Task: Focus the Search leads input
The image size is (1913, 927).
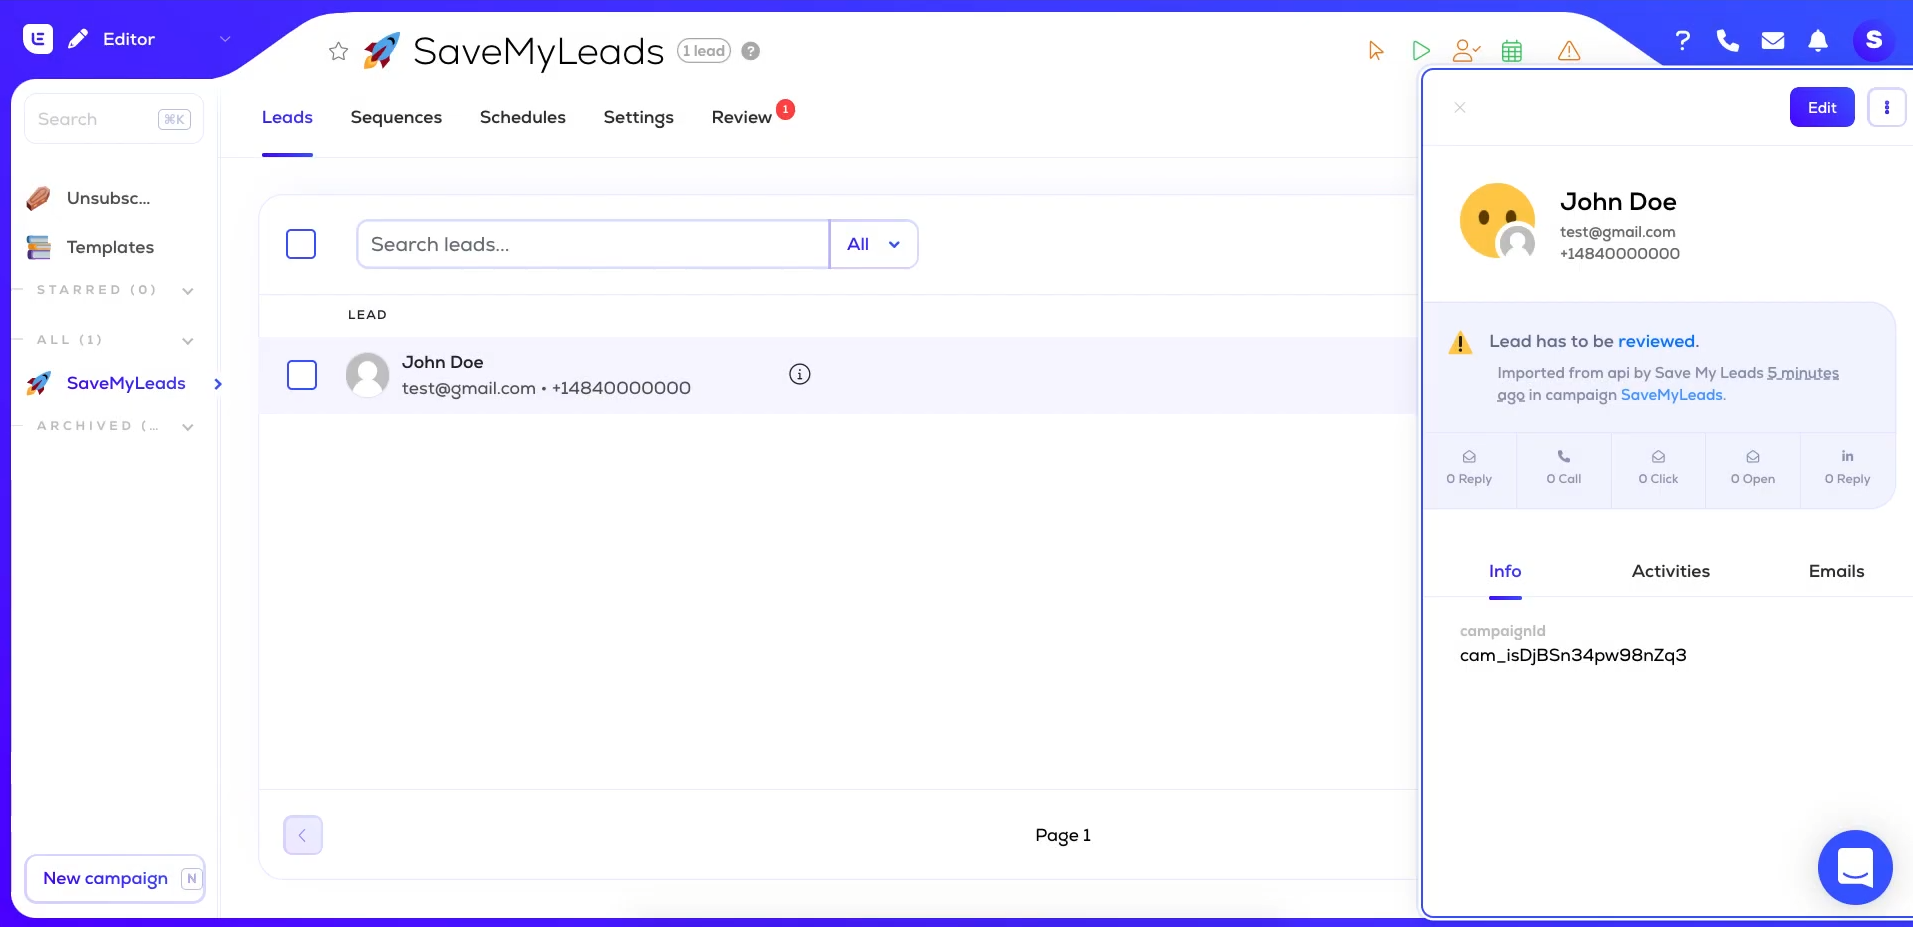Action: click(x=593, y=244)
